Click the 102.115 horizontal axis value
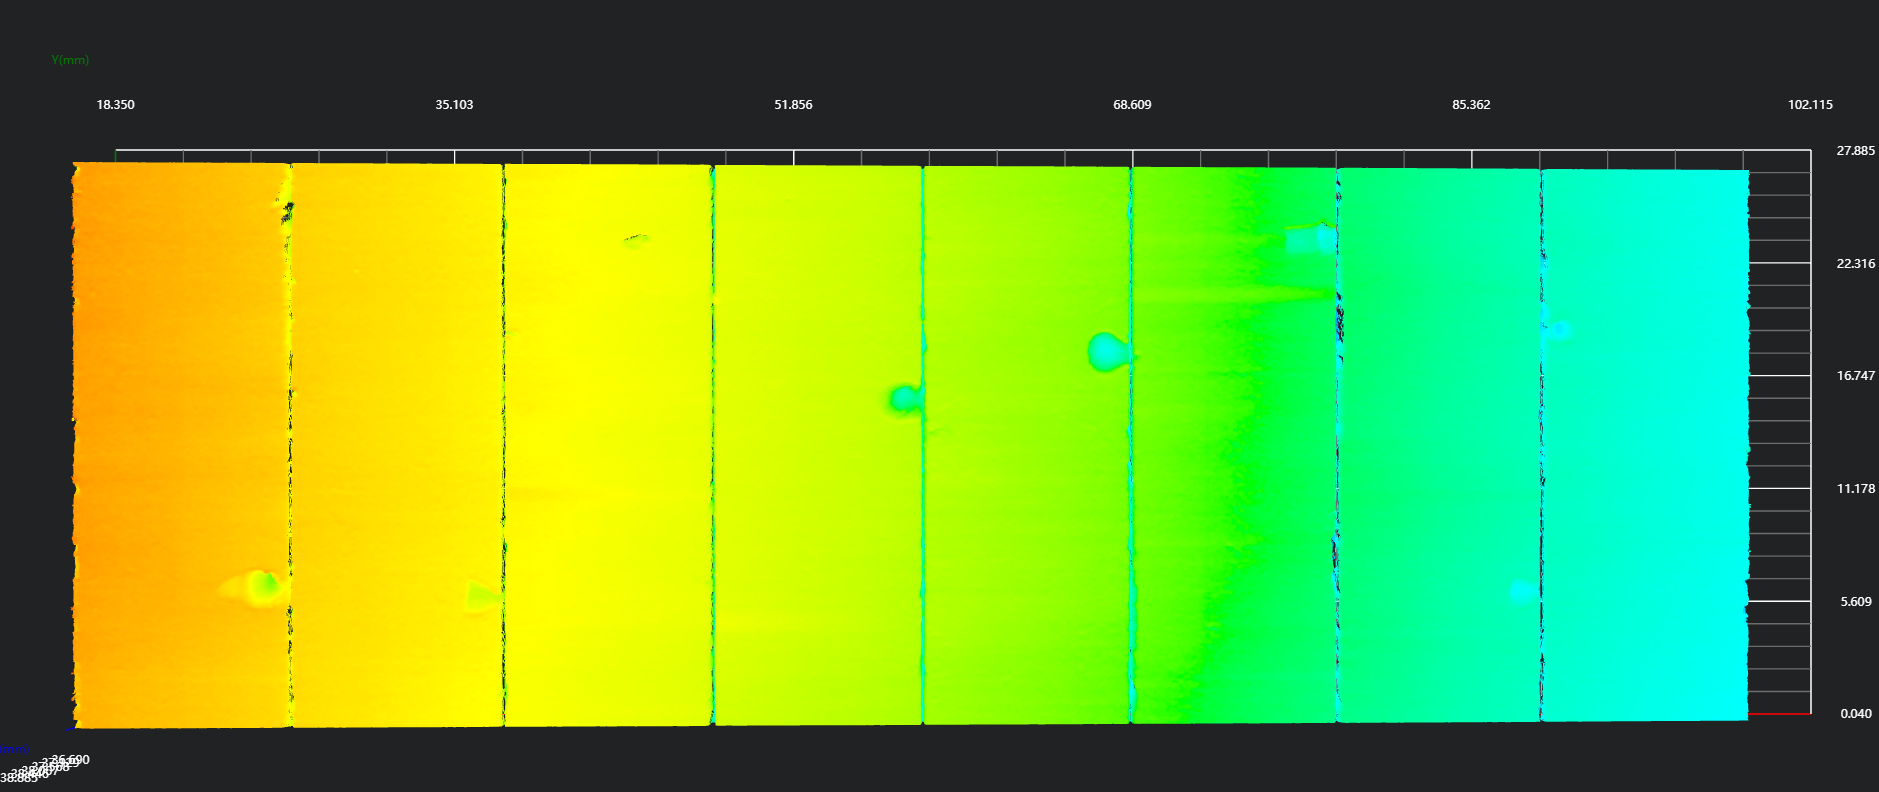Screen dimensions: 1879x792 [1810, 105]
